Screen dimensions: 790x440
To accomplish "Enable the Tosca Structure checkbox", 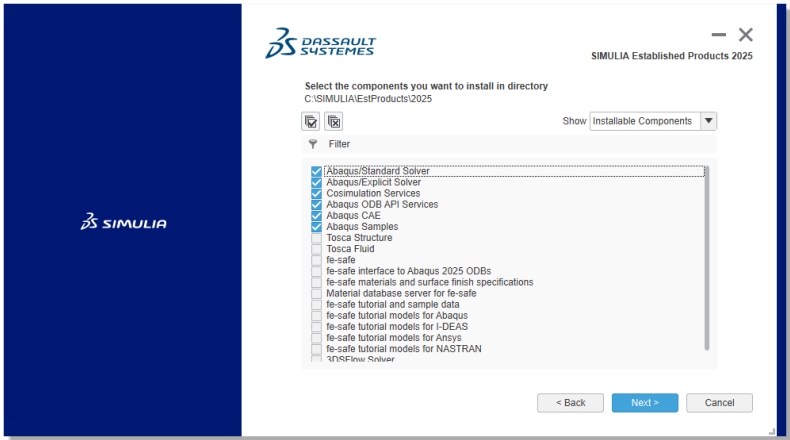I will (317, 238).
